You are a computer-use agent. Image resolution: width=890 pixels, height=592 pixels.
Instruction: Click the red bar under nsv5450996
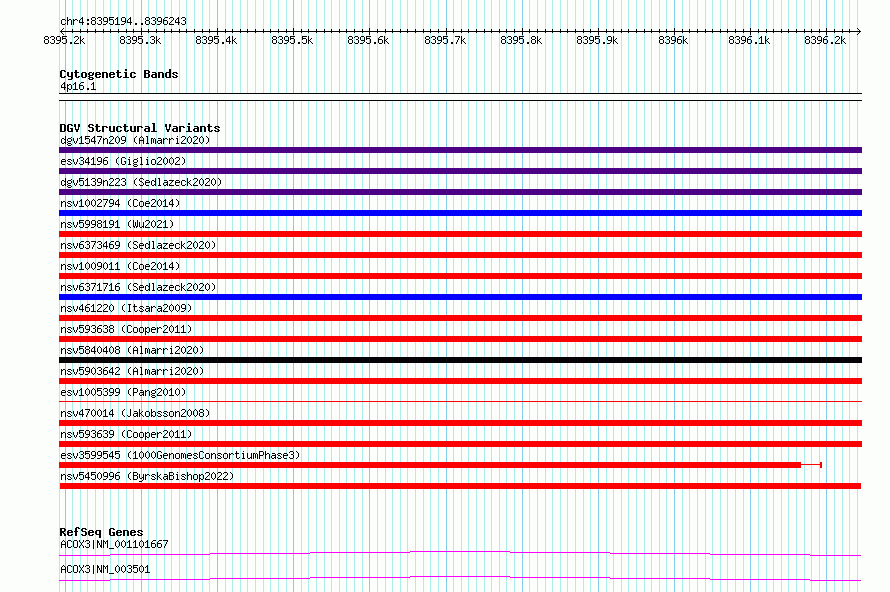coord(460,486)
